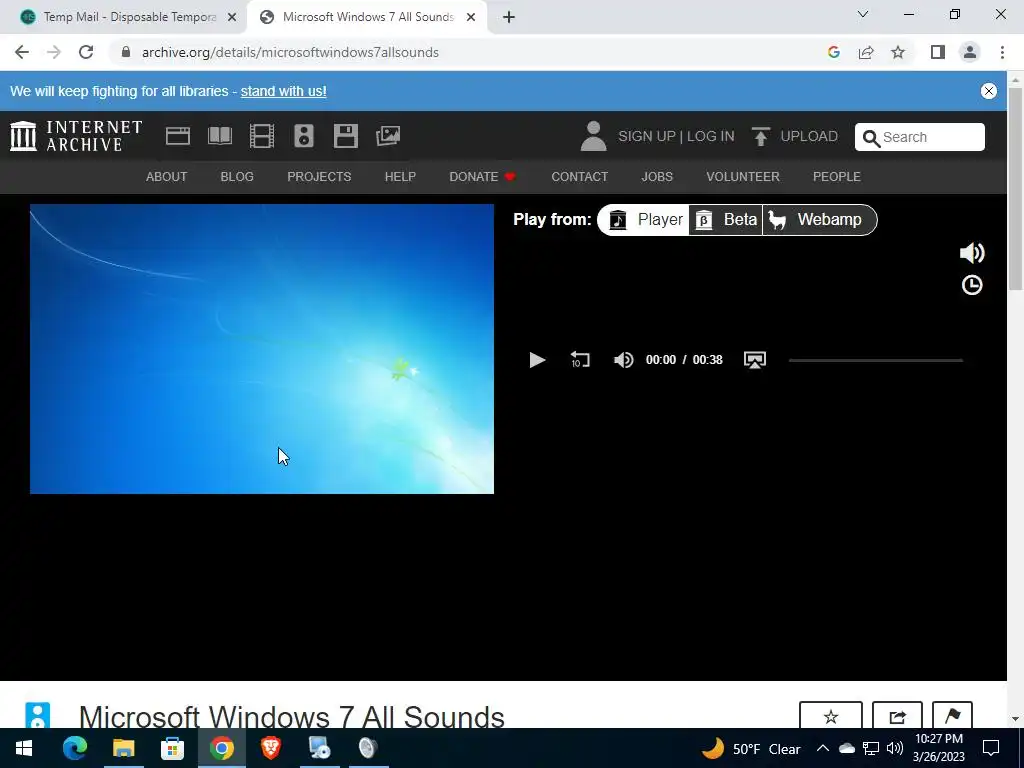Click the clock icon beside player
The height and width of the screenshot is (768, 1024).
point(972,285)
